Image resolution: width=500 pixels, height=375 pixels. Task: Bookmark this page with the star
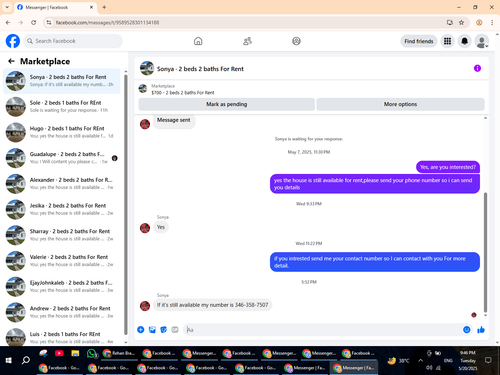461,22
